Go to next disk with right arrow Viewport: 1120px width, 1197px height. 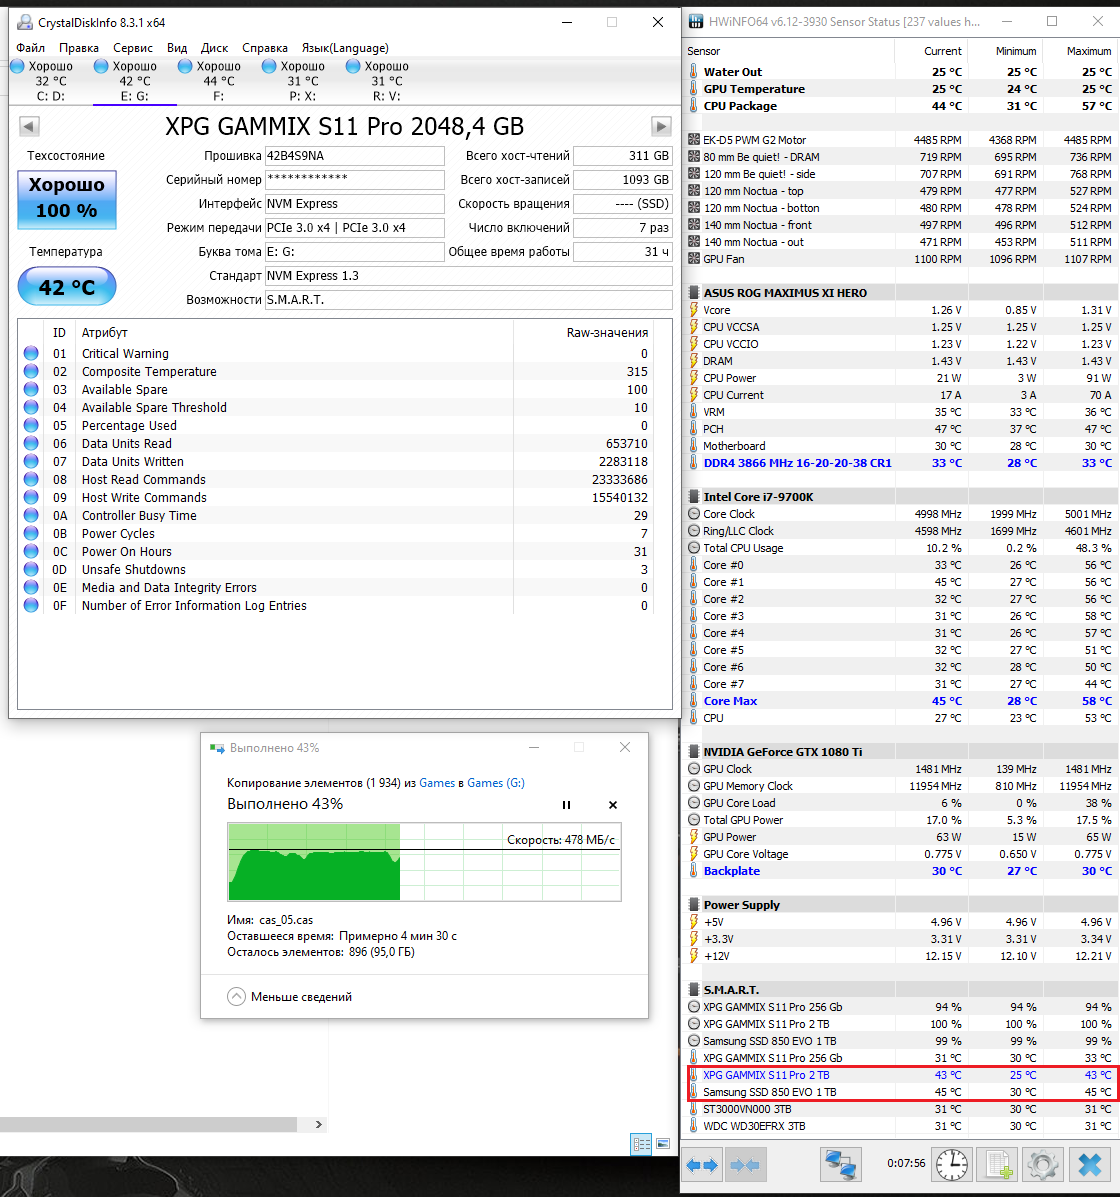click(x=661, y=126)
